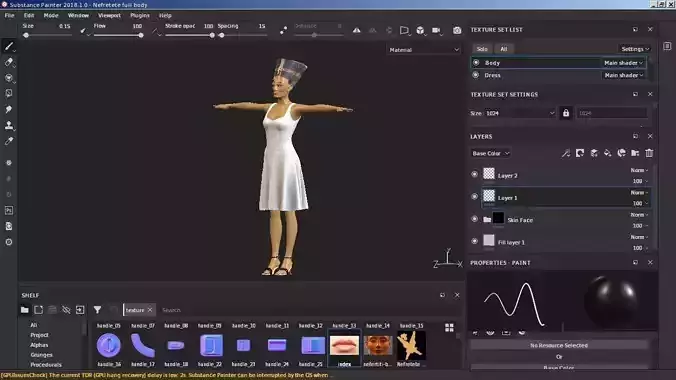The height and width of the screenshot is (380, 676).
Task: Open the Plugins menu
Action: tap(140, 16)
